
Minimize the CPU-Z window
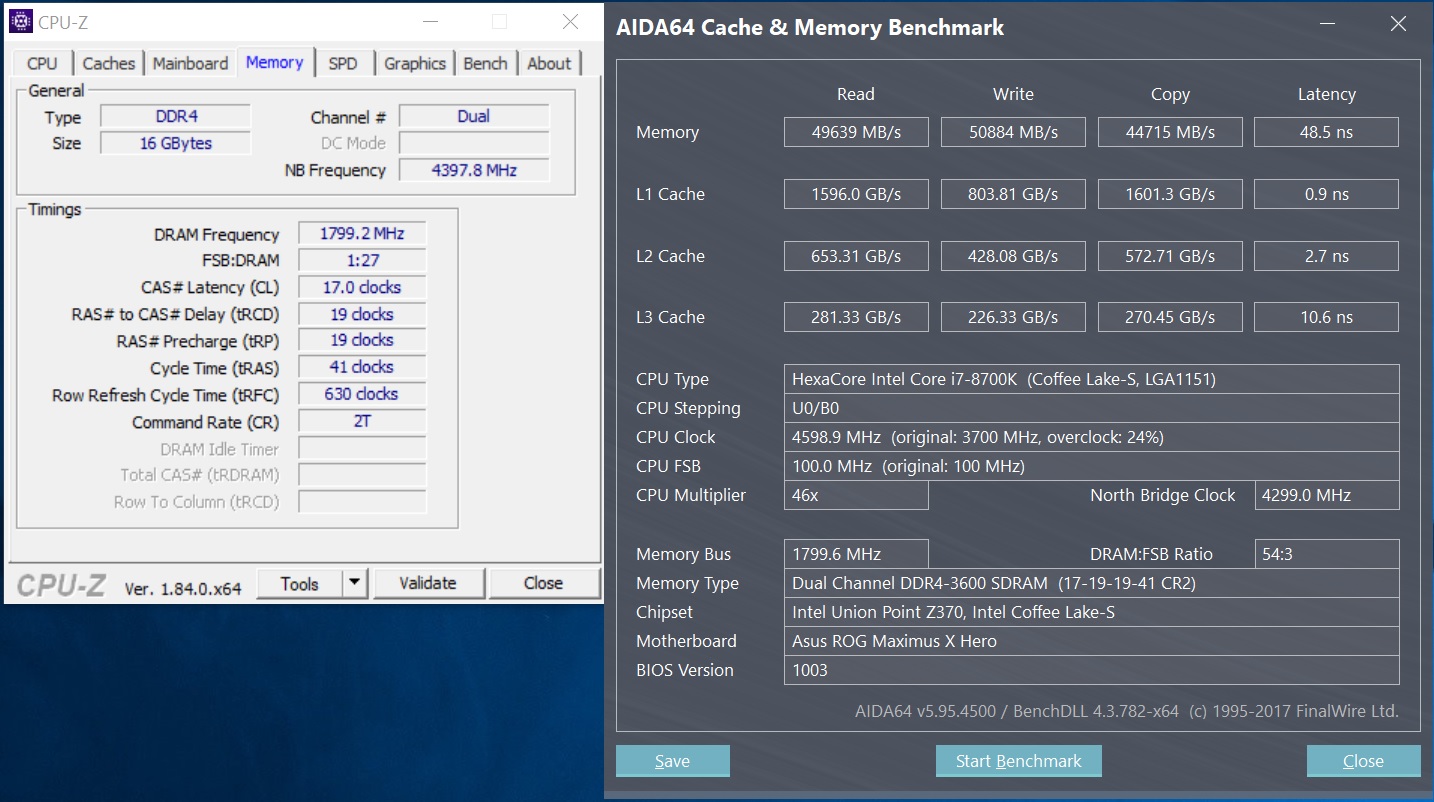click(x=430, y=22)
